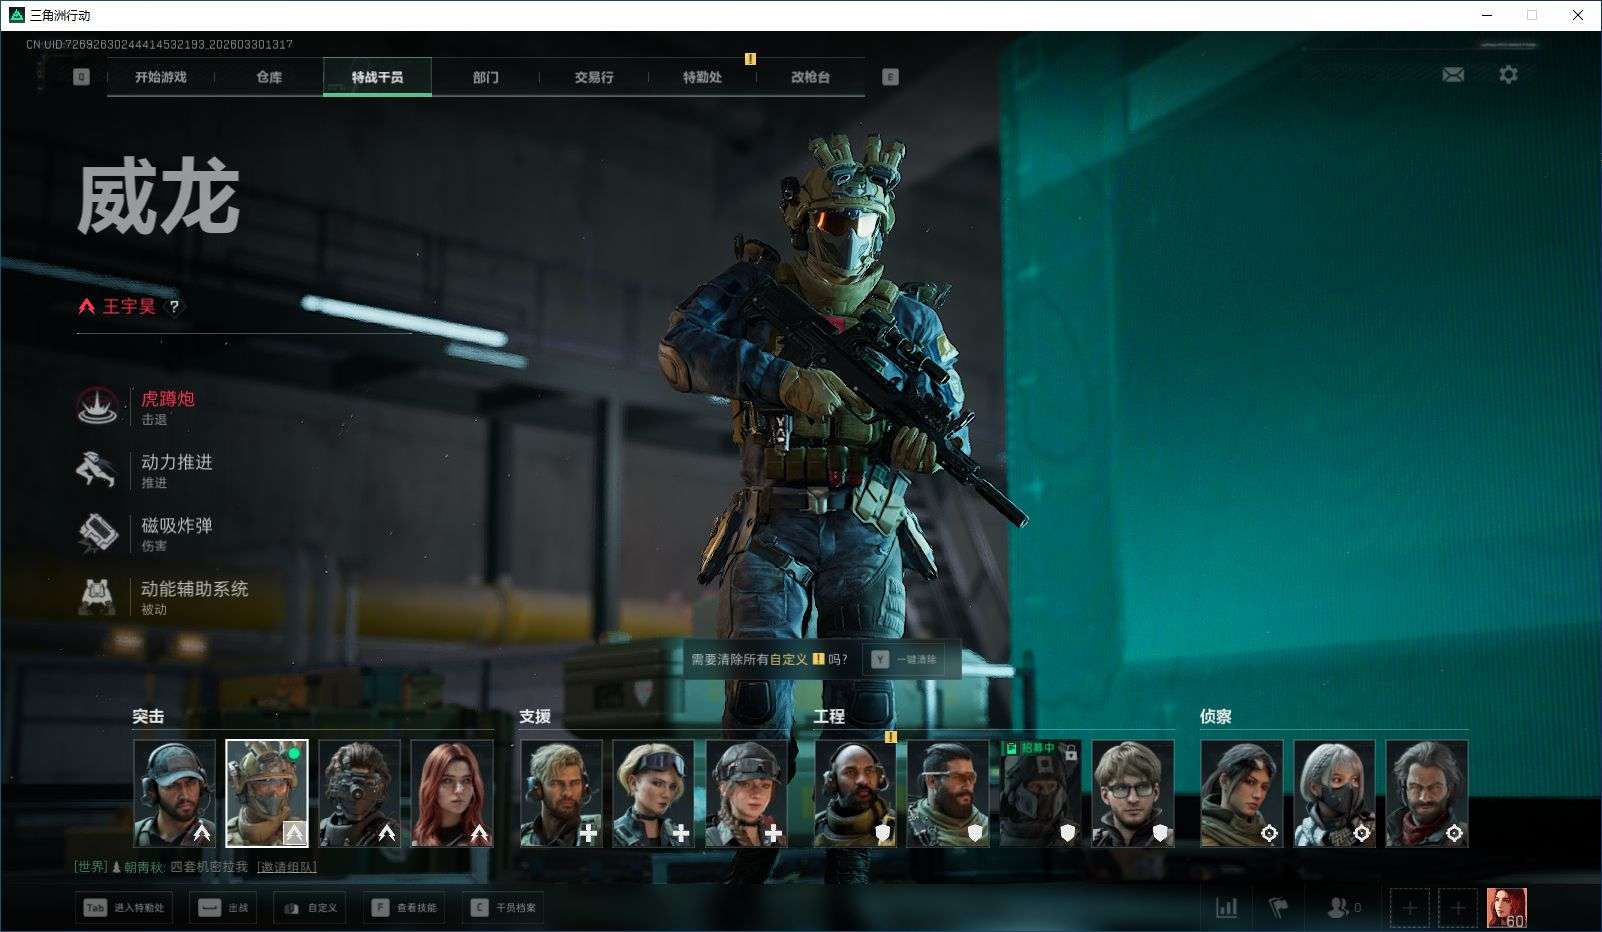Go to the 交易行 tab
This screenshot has width=1602, height=932.
594,77
